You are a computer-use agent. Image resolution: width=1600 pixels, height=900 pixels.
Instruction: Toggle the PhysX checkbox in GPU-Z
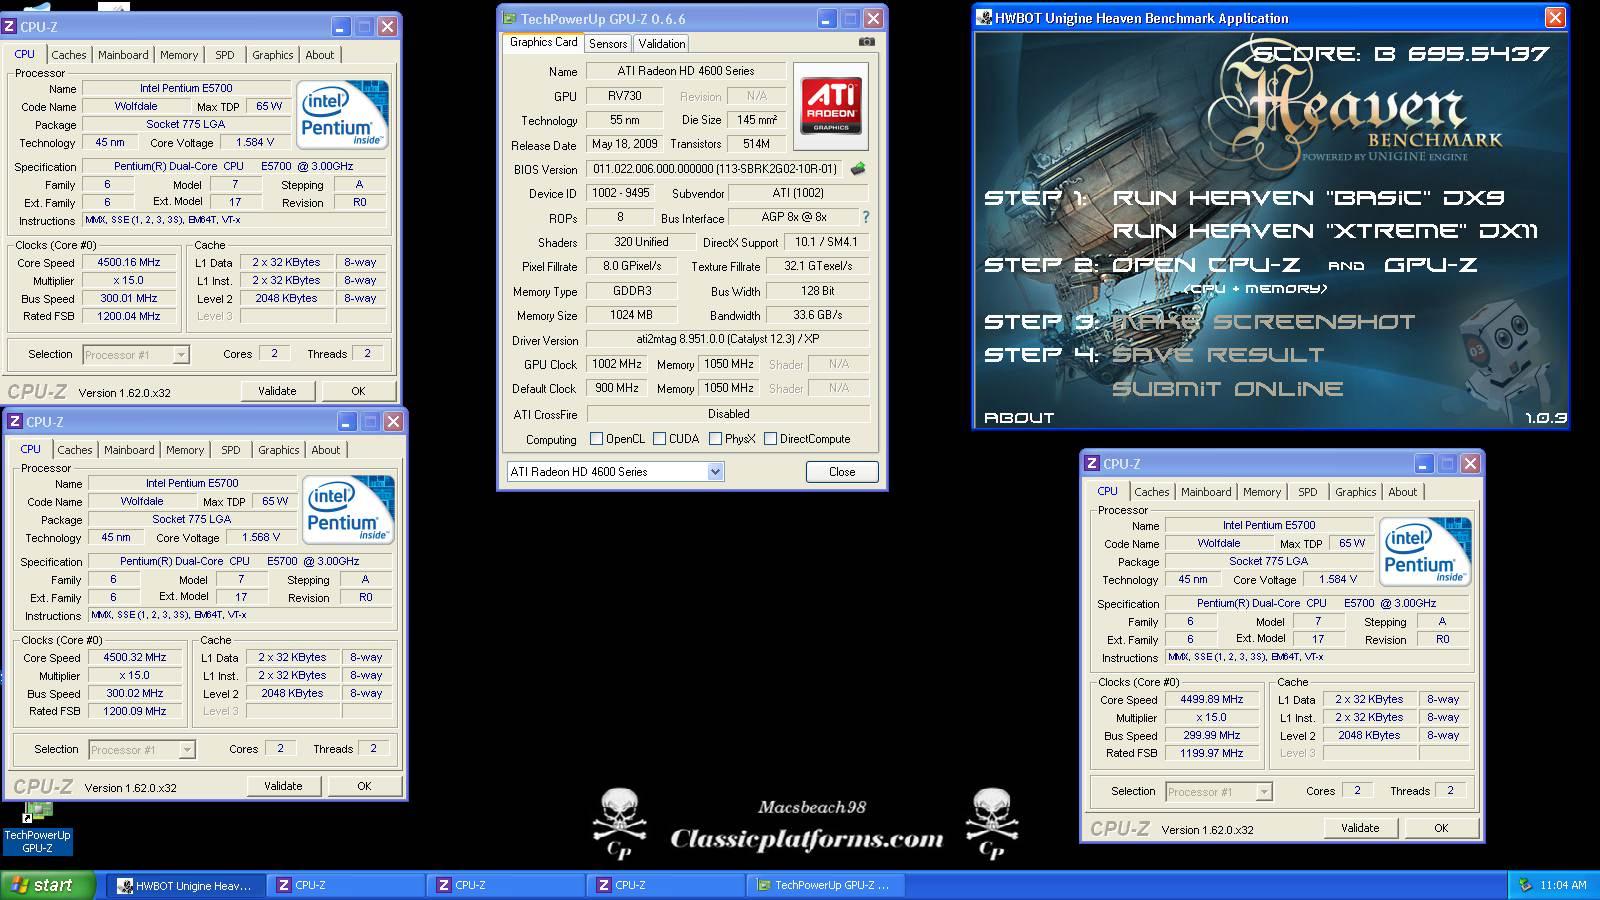[715, 438]
